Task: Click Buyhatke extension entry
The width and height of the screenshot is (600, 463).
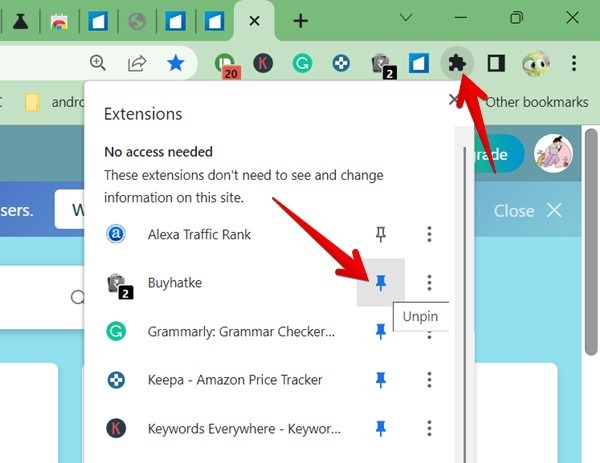Action: 175,283
